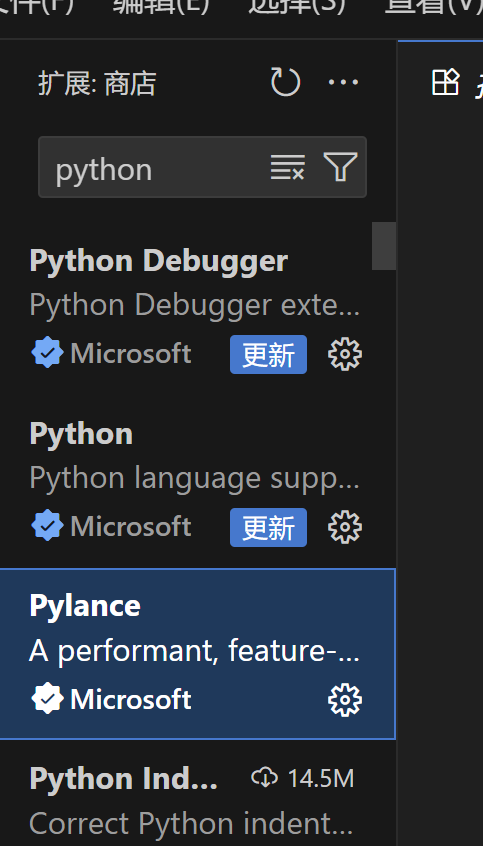The image size is (483, 846).
Task: Click the 'Python Debugger exte...' description
Action: tap(194, 306)
